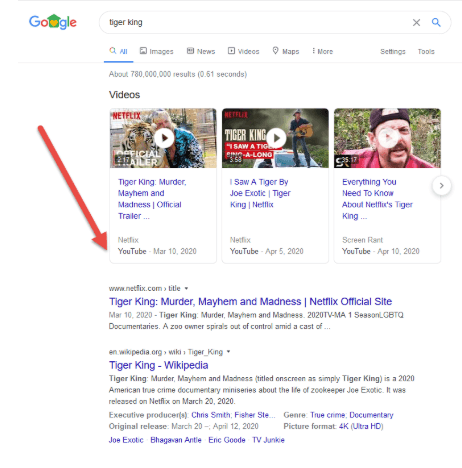Viewport: 462px width, 468px height.
Task: Switch to the Maps tab
Action: pos(286,51)
